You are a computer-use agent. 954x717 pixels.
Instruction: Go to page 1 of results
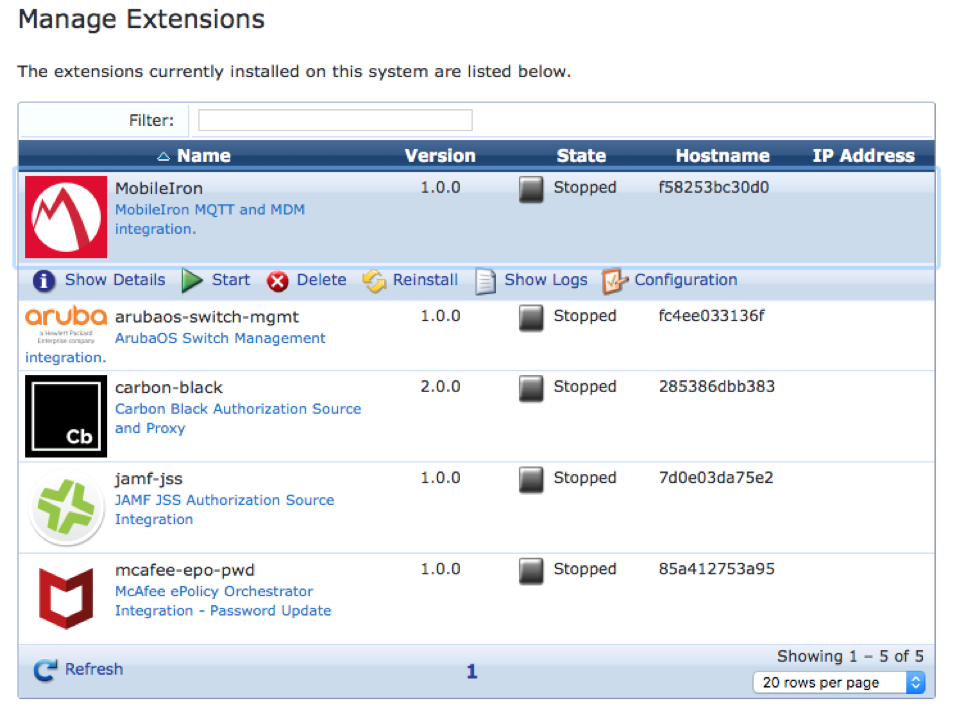point(472,672)
